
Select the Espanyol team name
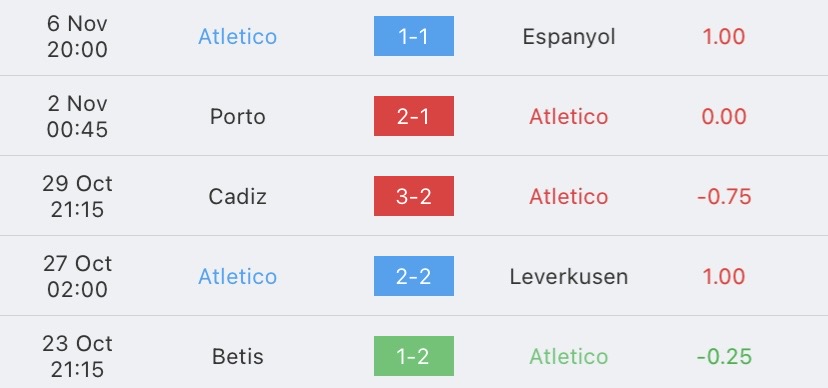pos(569,37)
